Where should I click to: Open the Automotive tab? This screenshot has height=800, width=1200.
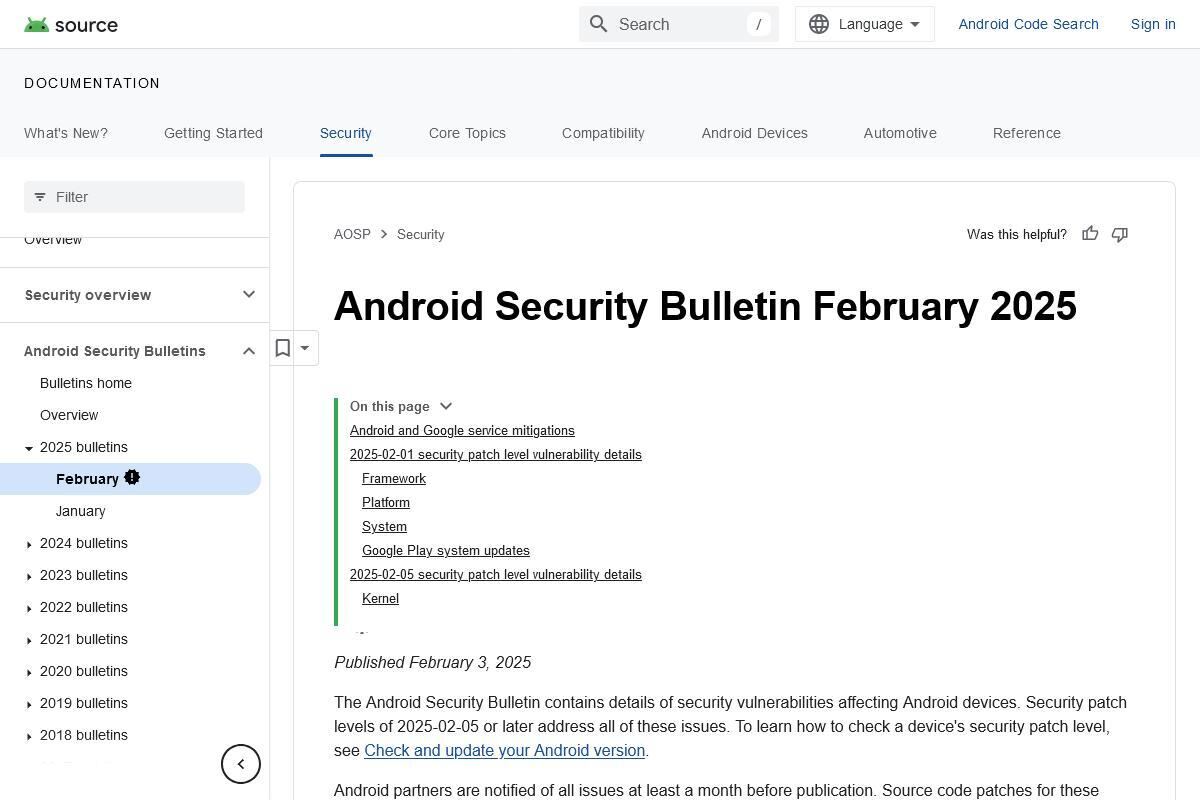[x=900, y=133]
